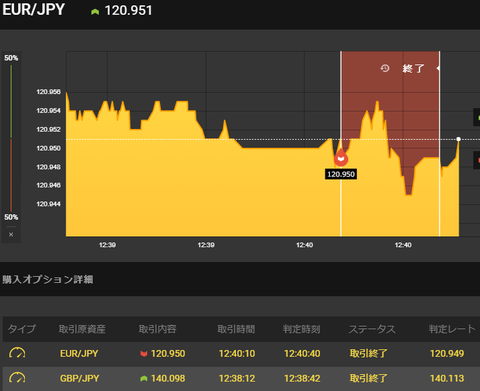Click the green bar of sentiment gauge
This screenshot has width=480, height=391.
tap(11, 101)
